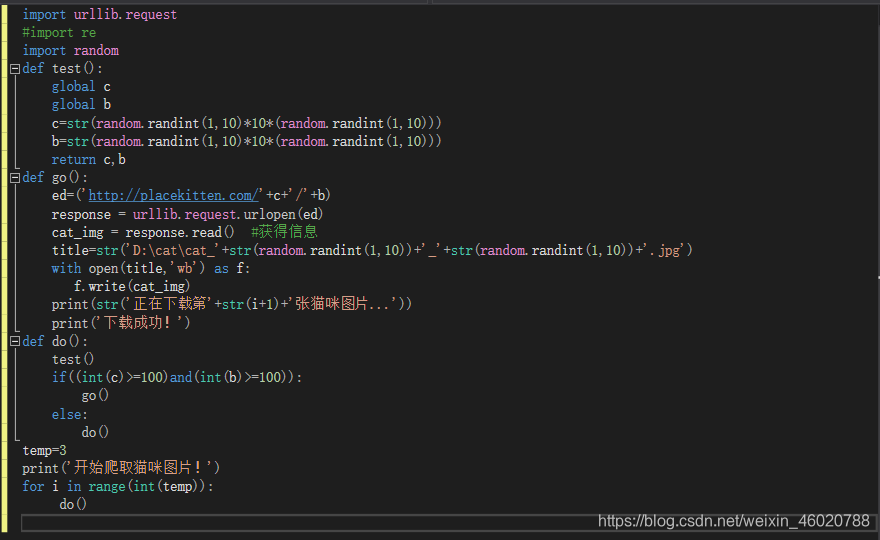Click 'cat_img = response.read()' code

(x=143, y=232)
